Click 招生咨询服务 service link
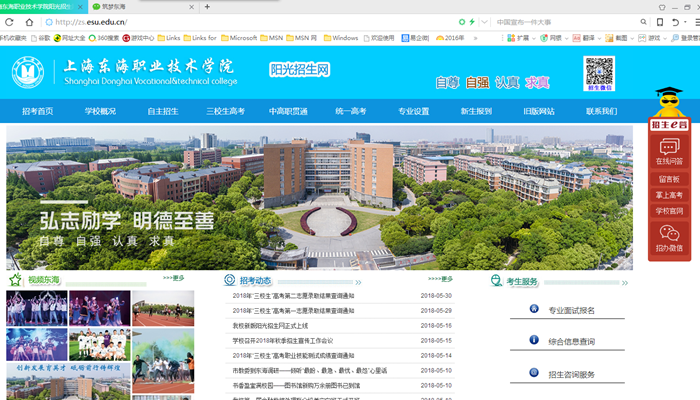 [571, 375]
